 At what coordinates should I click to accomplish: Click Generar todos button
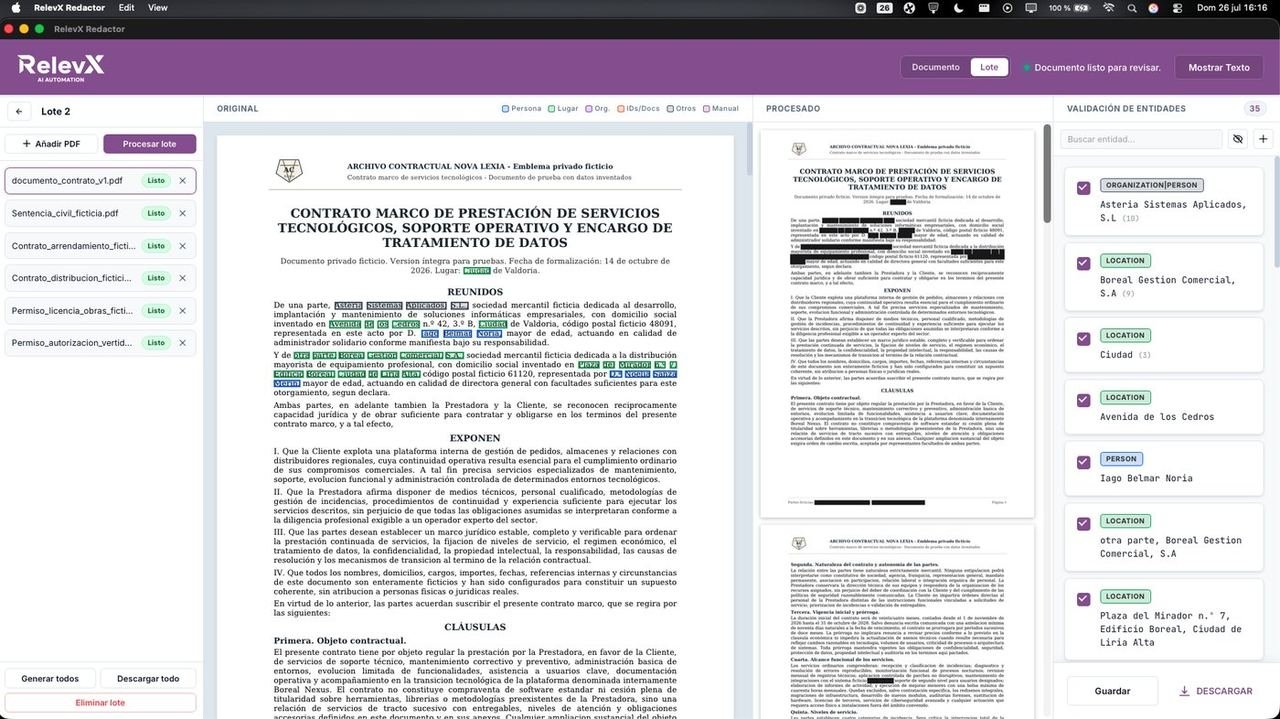[x=50, y=679]
